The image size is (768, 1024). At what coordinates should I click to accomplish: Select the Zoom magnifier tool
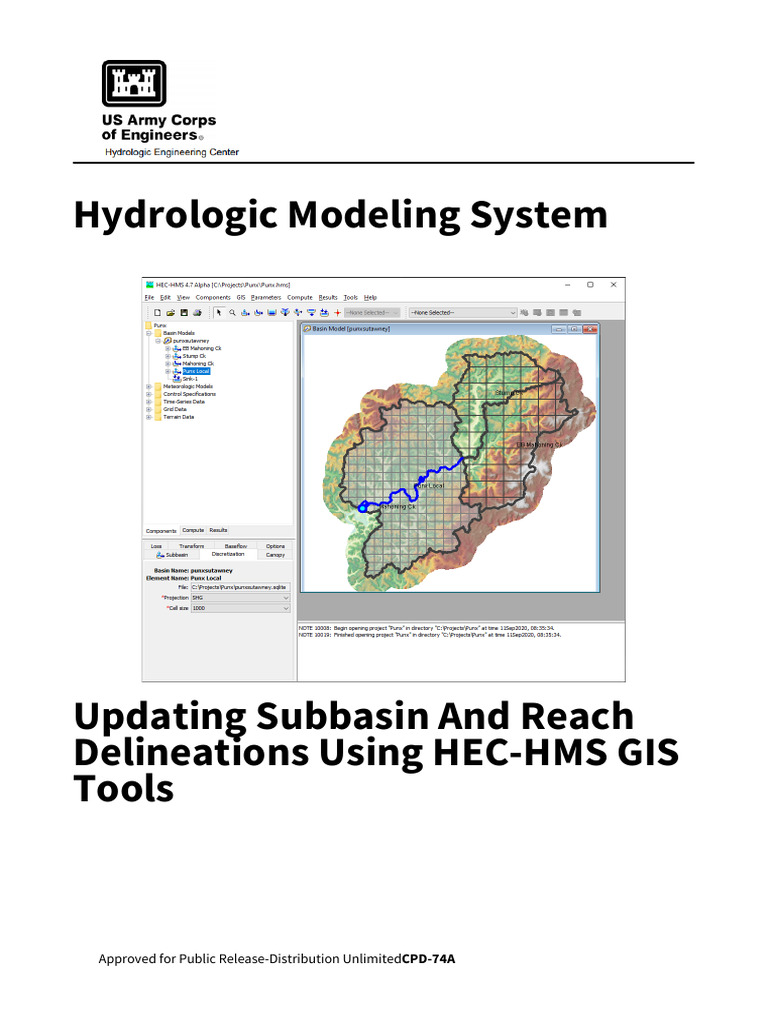click(x=232, y=313)
